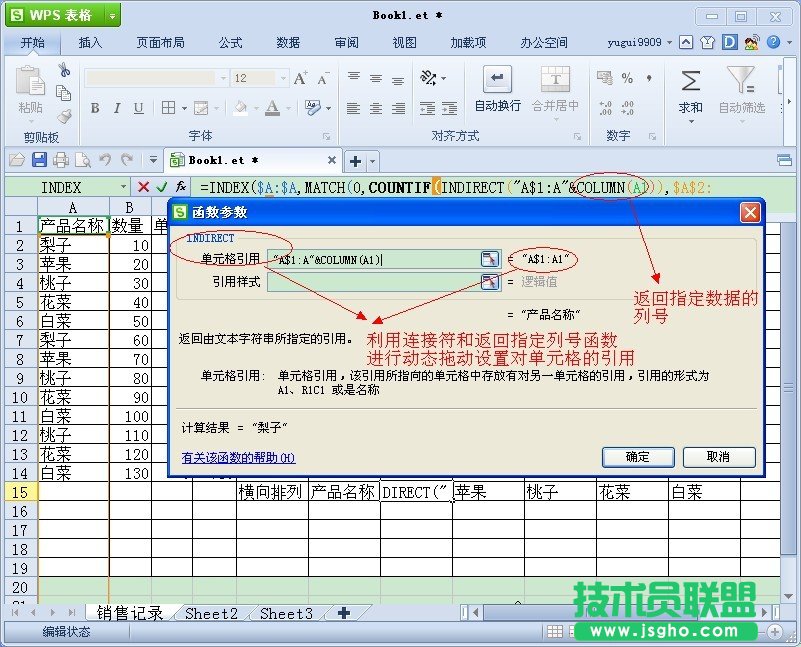Screen dimensions: 801x647
Task: Toggle Bold formatting
Action: [96, 108]
